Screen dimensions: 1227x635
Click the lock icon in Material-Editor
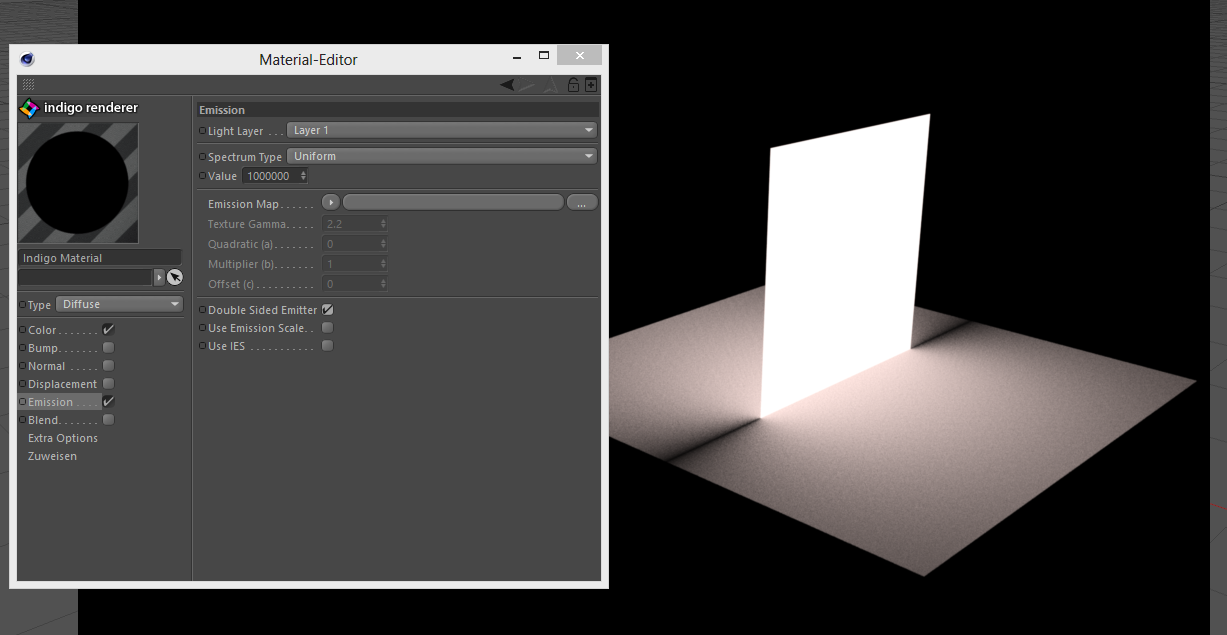(x=573, y=85)
